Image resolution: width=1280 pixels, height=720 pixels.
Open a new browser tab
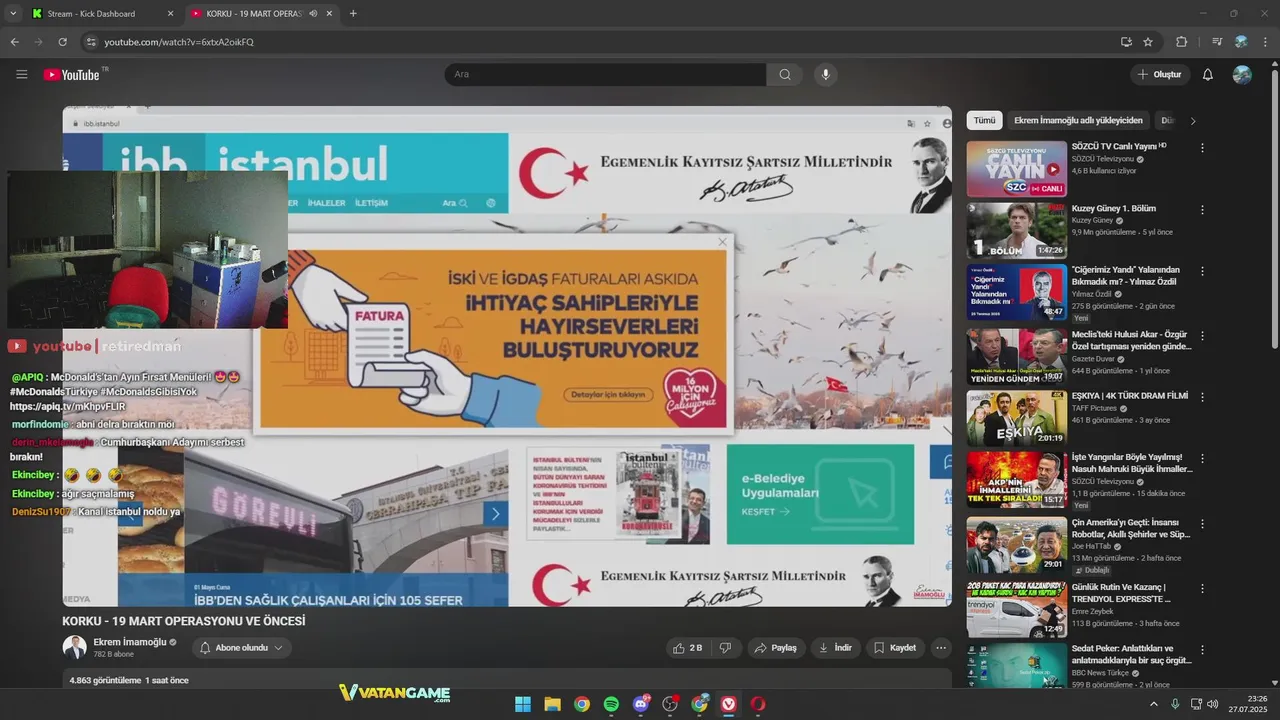pyautogui.click(x=353, y=13)
